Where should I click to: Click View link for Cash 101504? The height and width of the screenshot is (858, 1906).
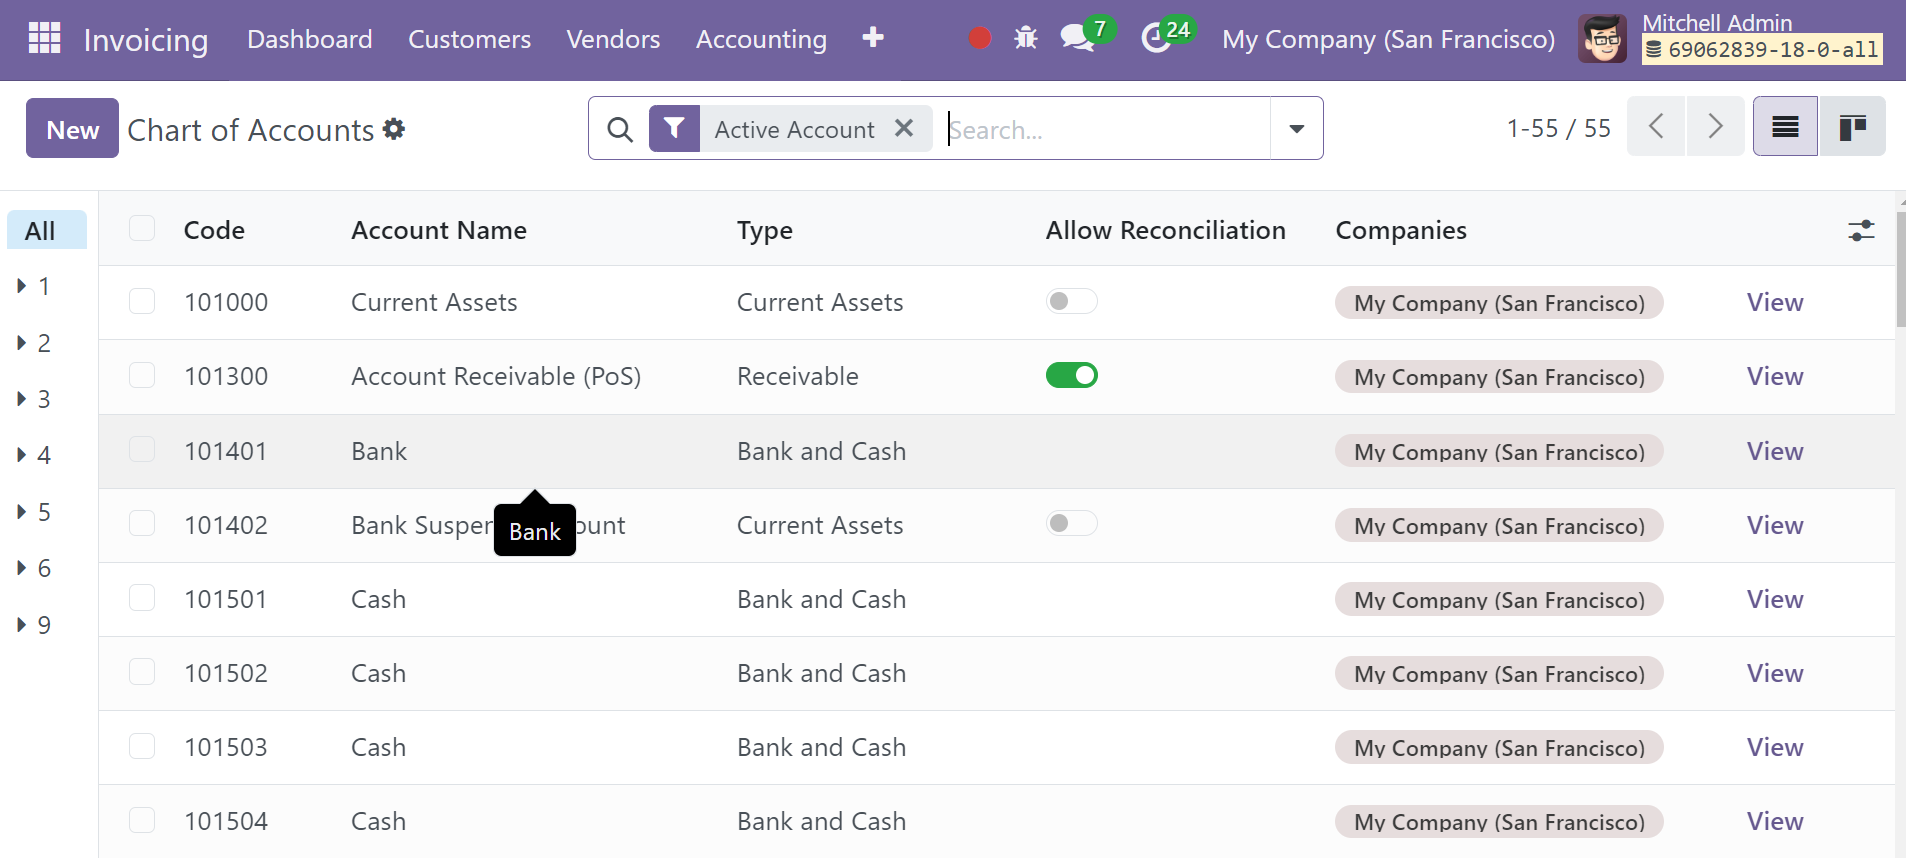[1775, 821]
